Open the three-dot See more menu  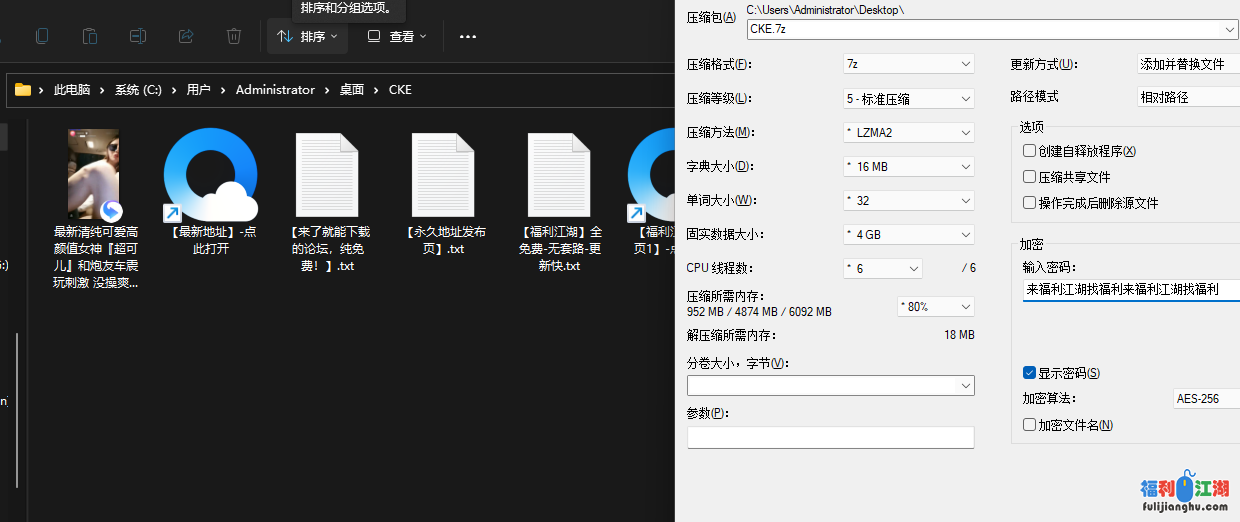[x=468, y=36]
